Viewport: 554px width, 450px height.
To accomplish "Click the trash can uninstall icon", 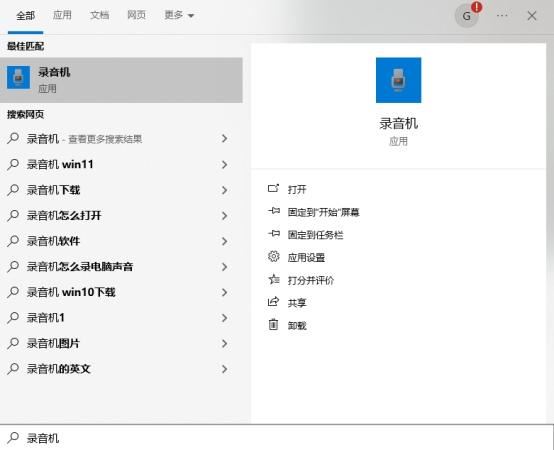I will (x=273, y=324).
